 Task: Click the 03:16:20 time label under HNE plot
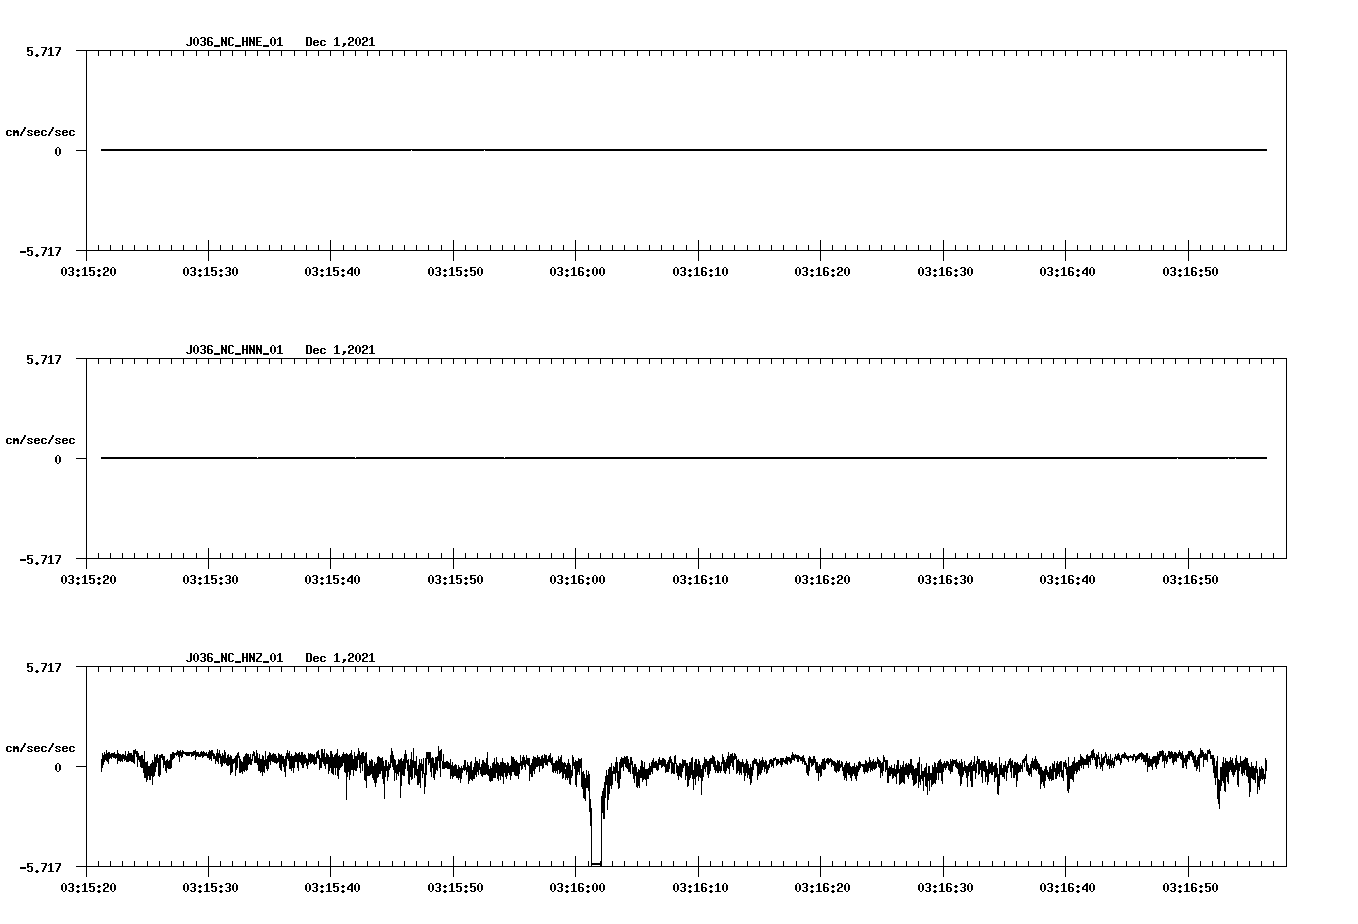click(822, 272)
